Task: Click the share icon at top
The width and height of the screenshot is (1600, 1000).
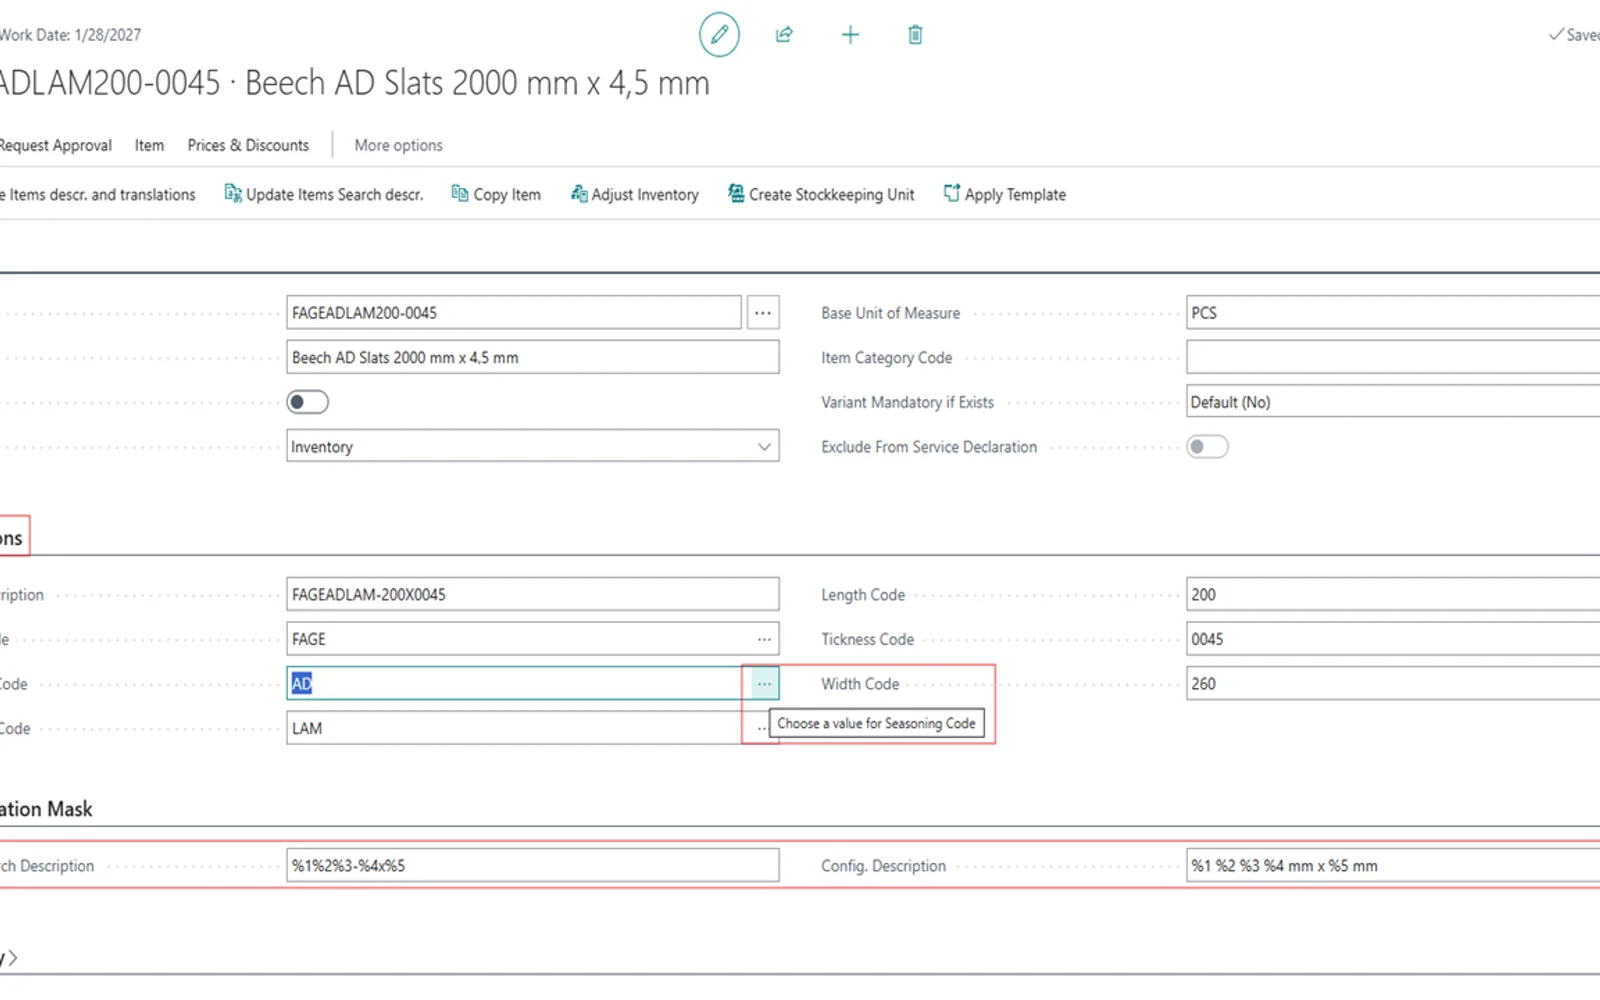Action: pyautogui.click(x=784, y=35)
